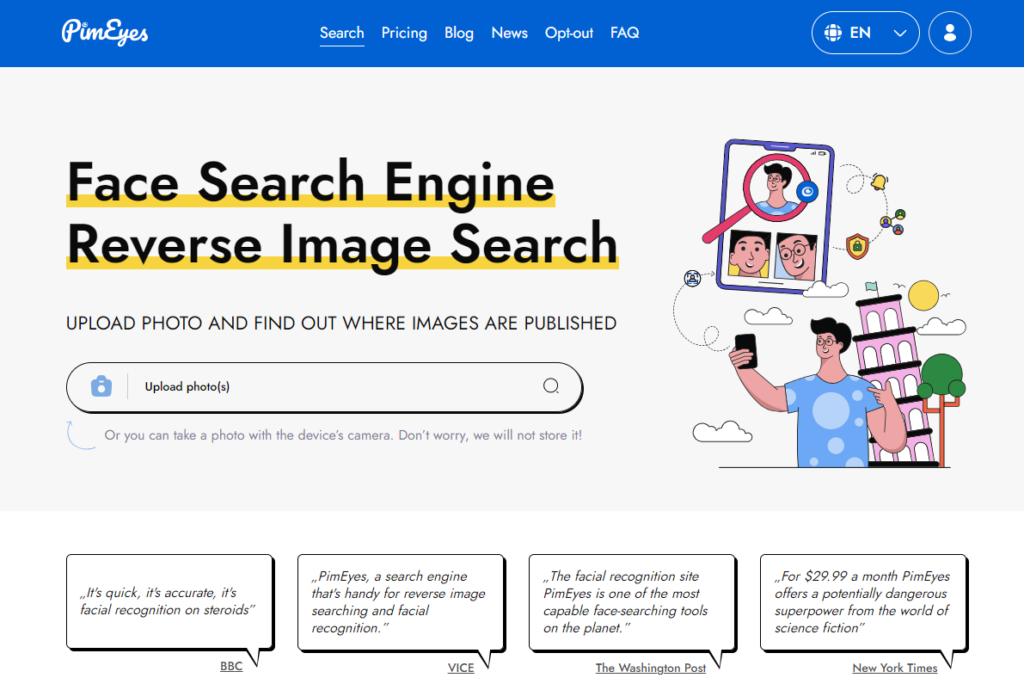Follow The Washington Post link
Screen dimensions: 1024x684
pos(650,668)
